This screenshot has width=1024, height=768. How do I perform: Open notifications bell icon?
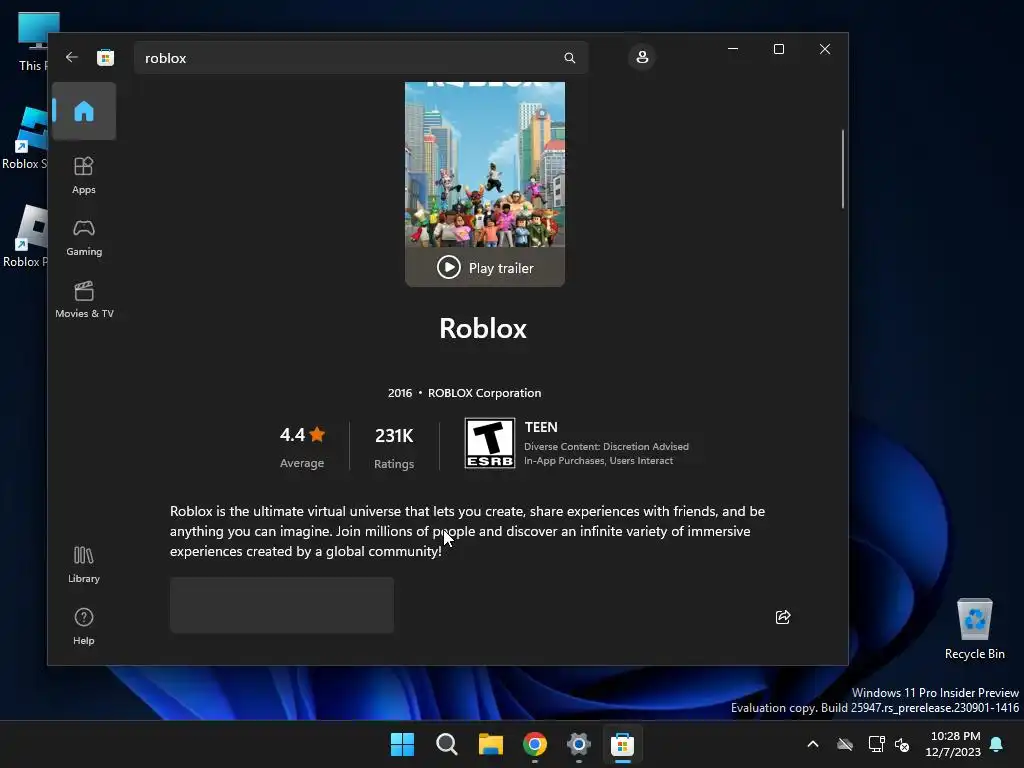[997, 744]
